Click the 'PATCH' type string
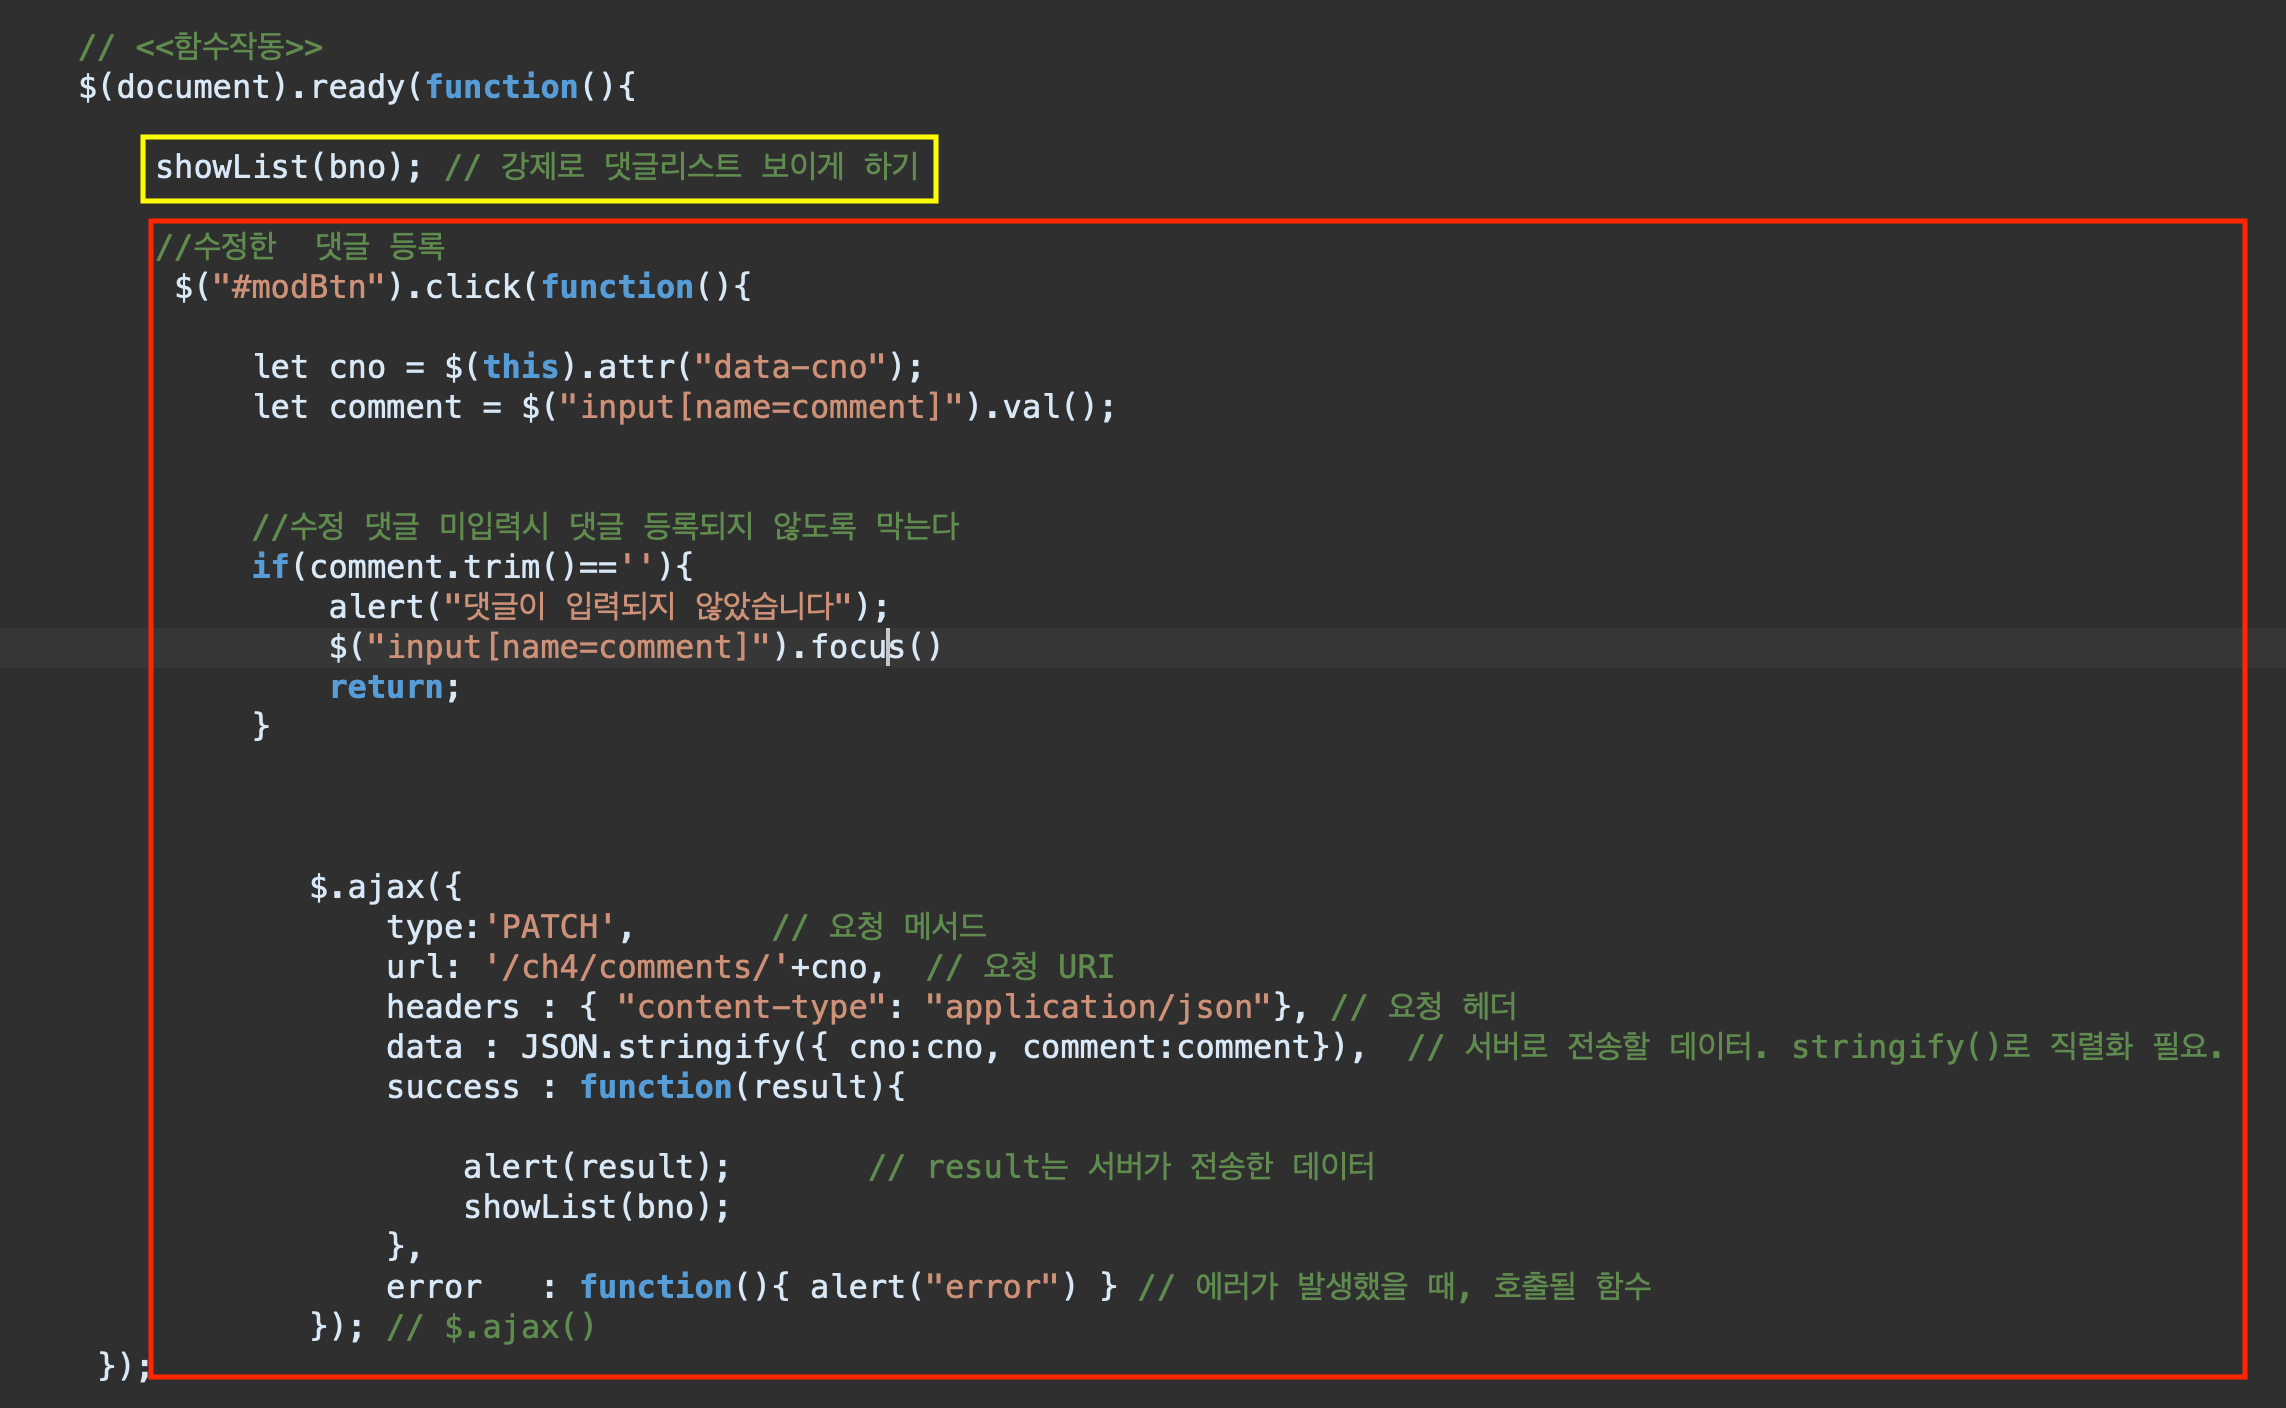Screen dimensions: 2286x1408 (x=549, y=927)
